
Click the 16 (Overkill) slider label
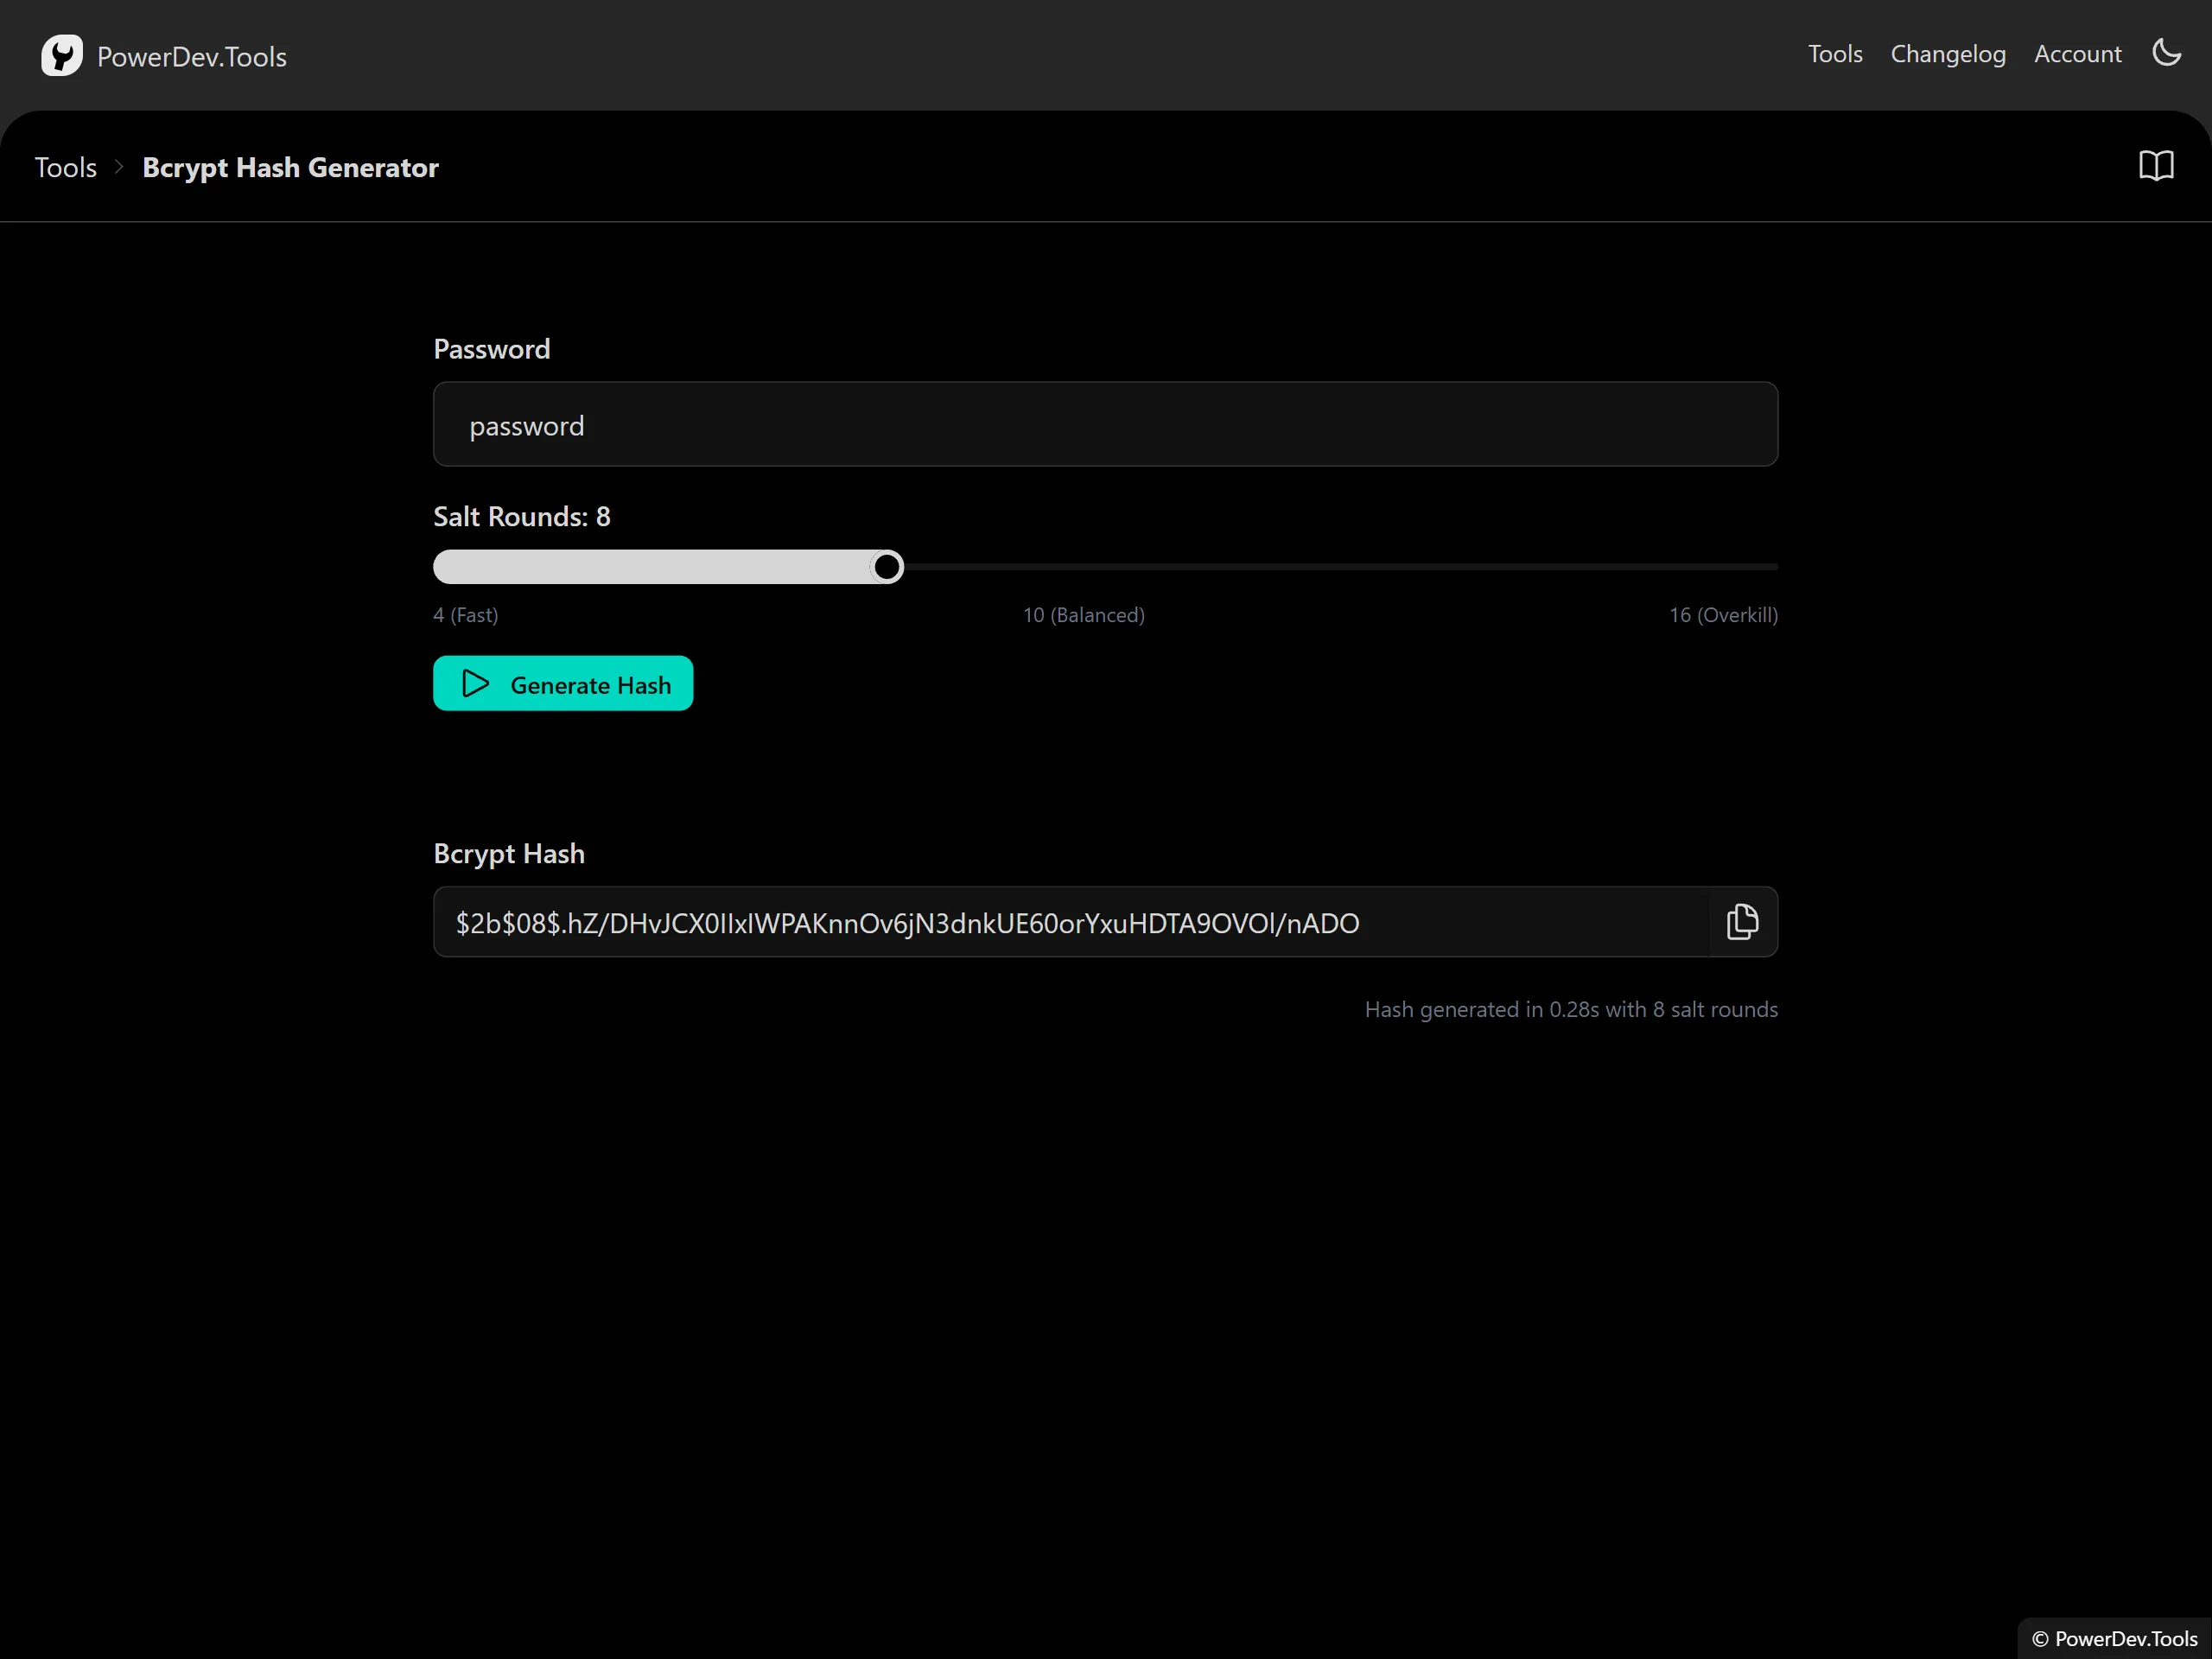tap(1722, 615)
